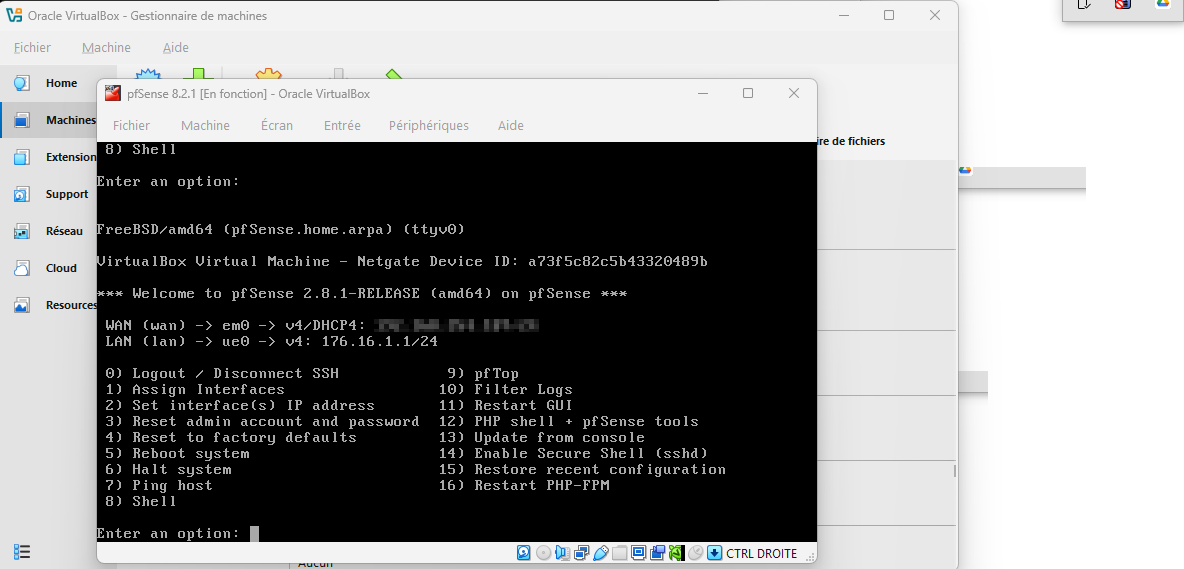
Task: Click the shared folders status icon
Action: [619, 553]
